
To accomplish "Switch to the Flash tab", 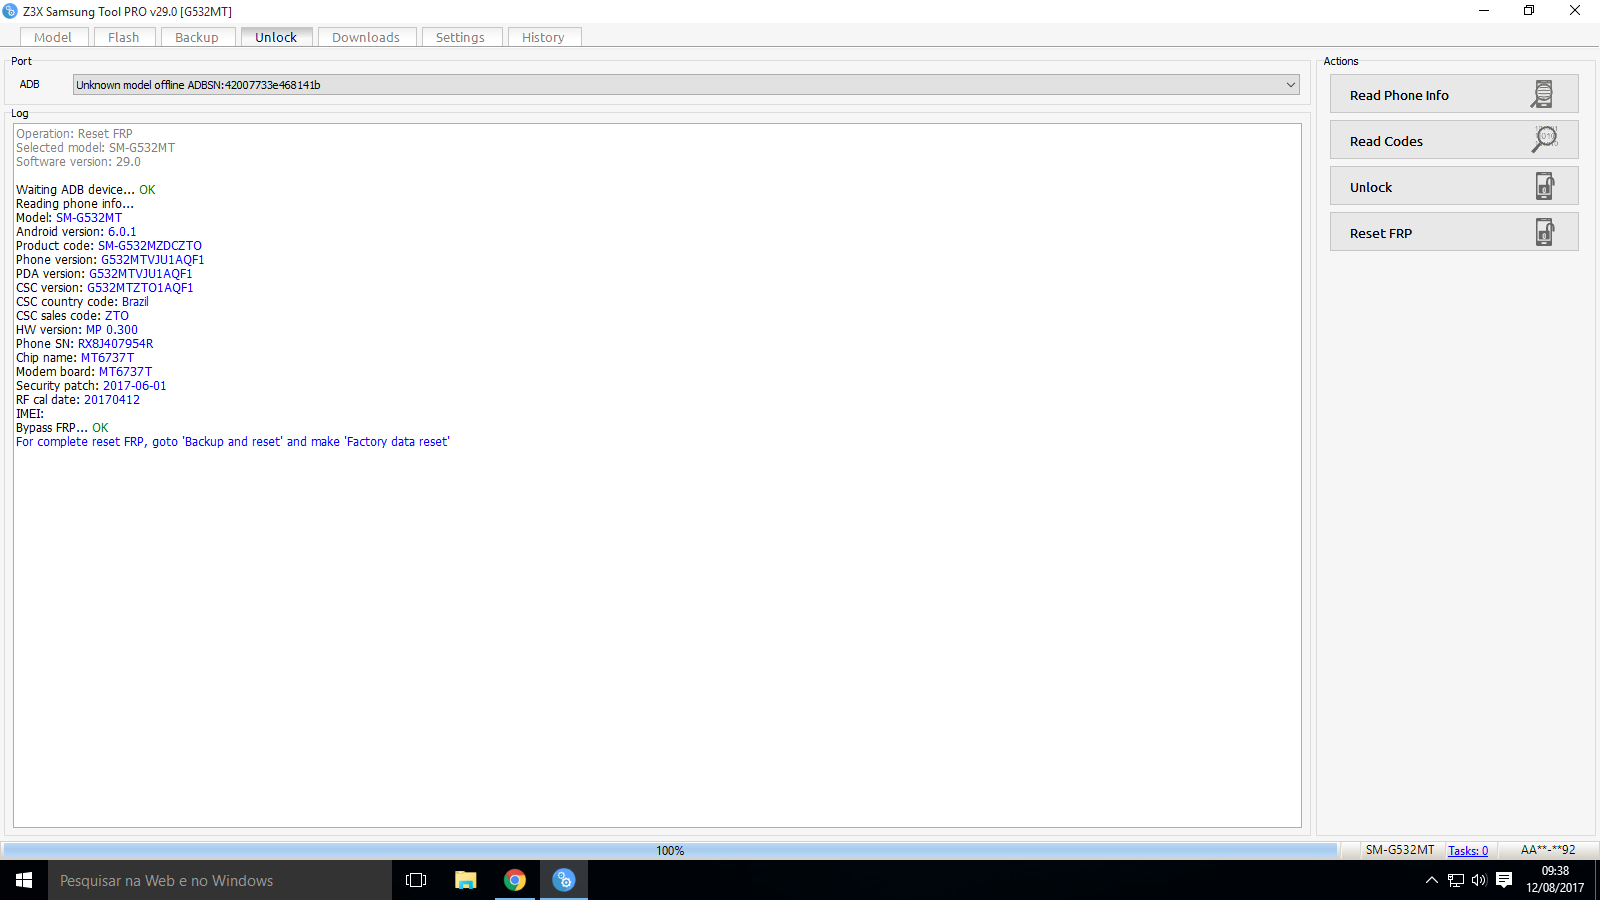I will [124, 37].
